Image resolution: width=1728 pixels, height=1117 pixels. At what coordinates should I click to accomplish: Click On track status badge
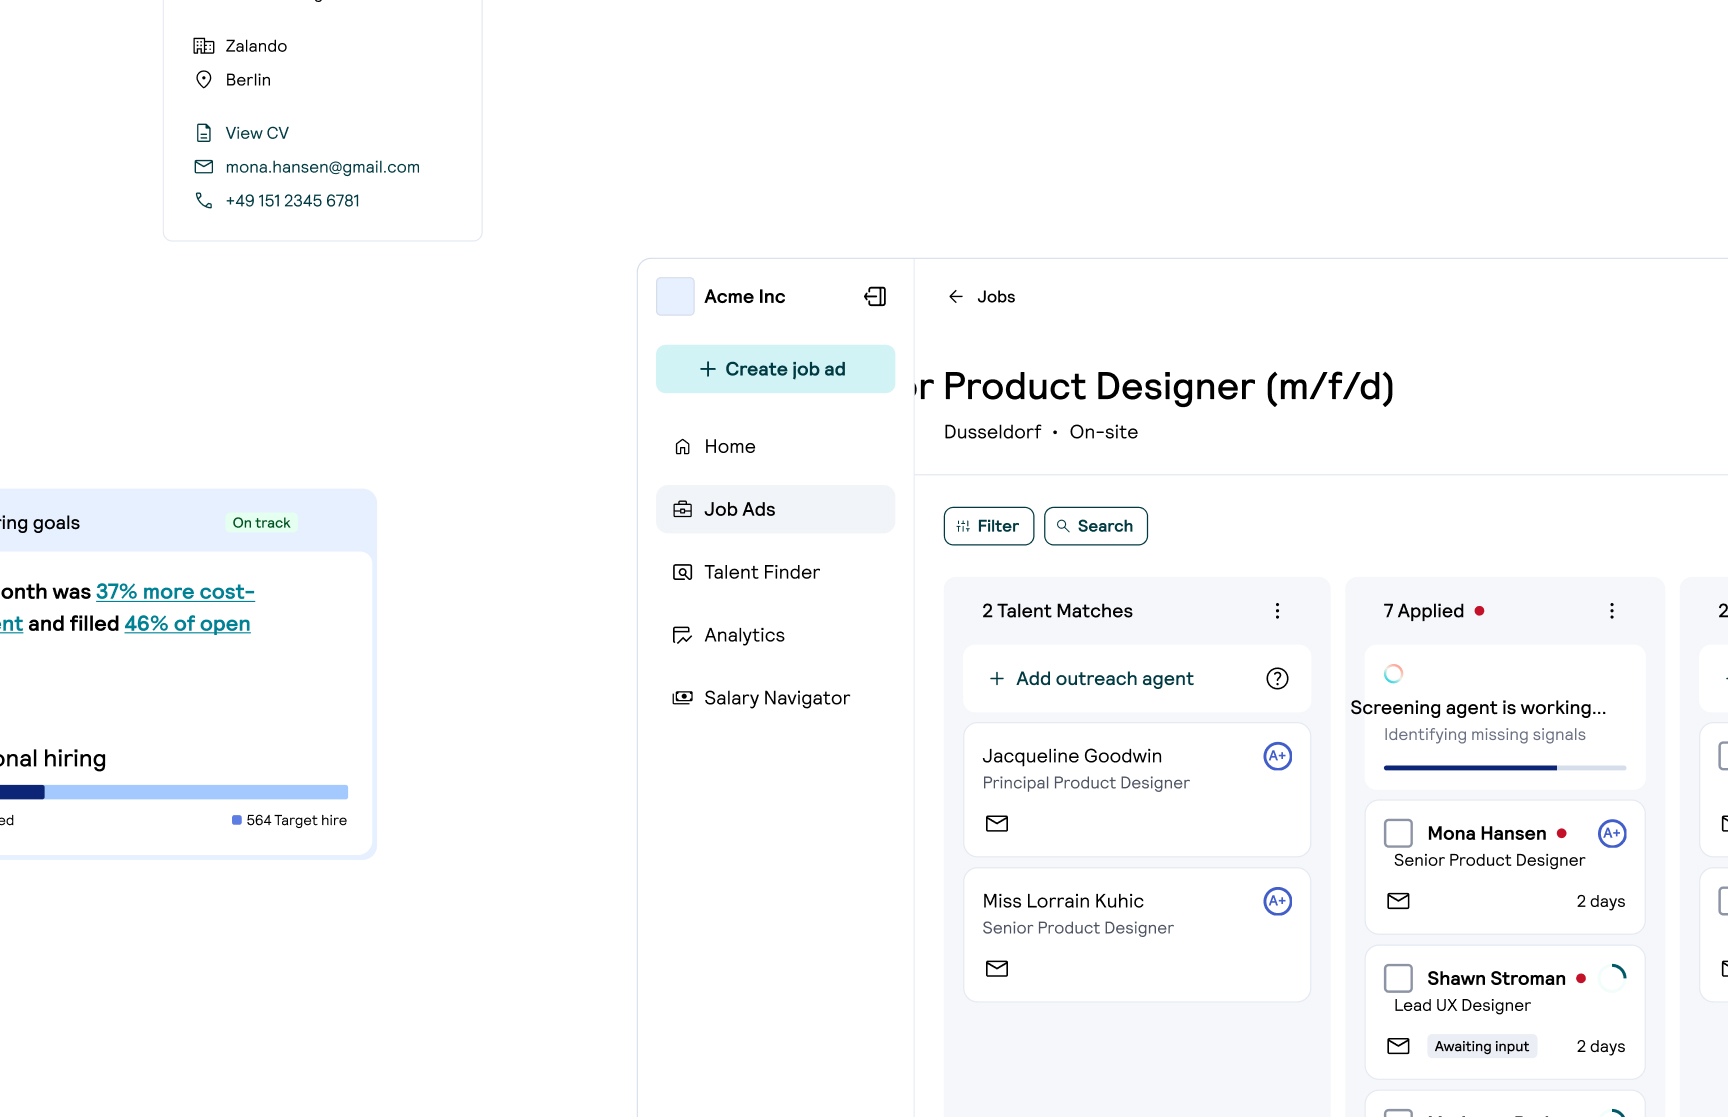[x=262, y=523]
